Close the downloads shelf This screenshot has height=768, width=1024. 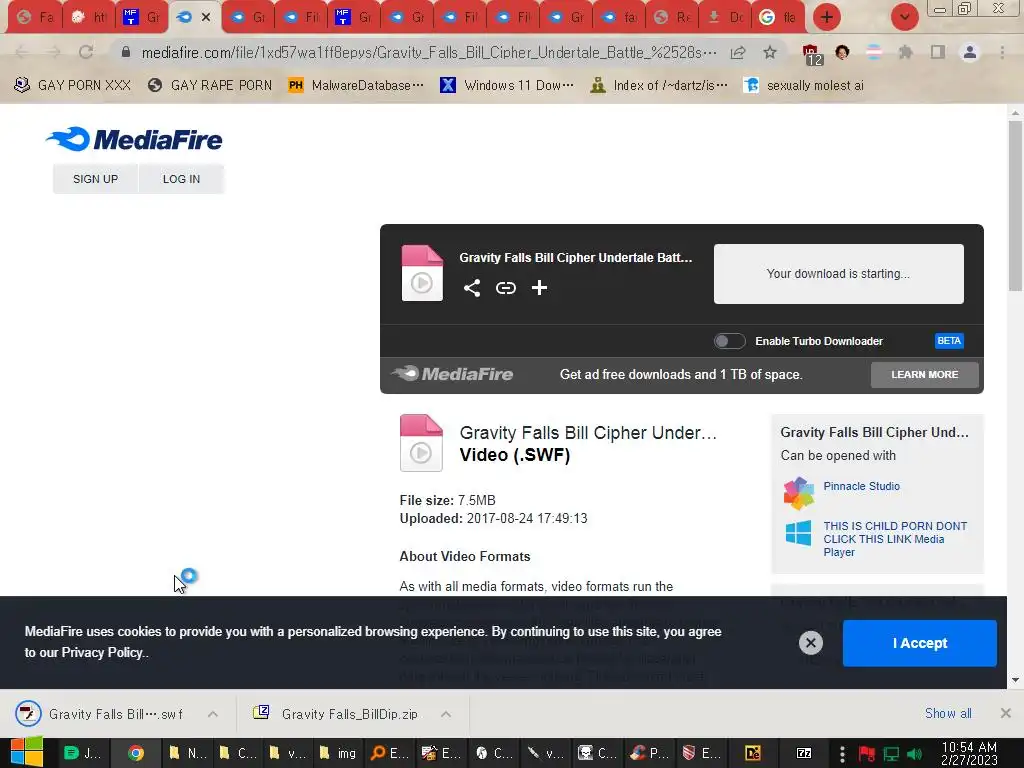coord(1006,713)
